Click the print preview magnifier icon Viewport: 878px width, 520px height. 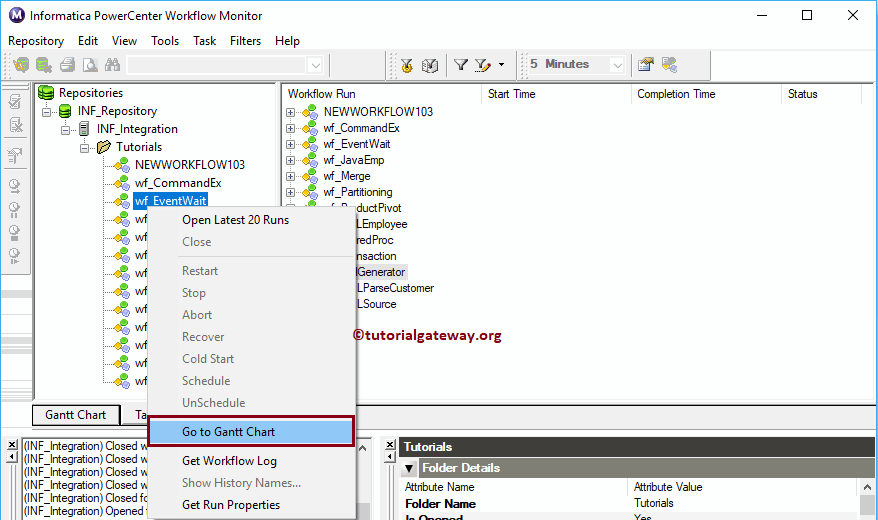tap(90, 65)
